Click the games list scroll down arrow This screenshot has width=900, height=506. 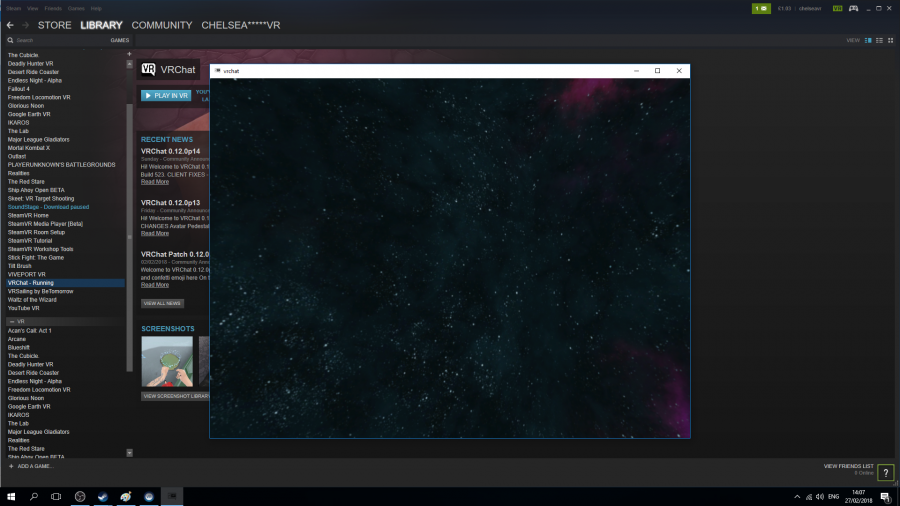tap(129, 453)
